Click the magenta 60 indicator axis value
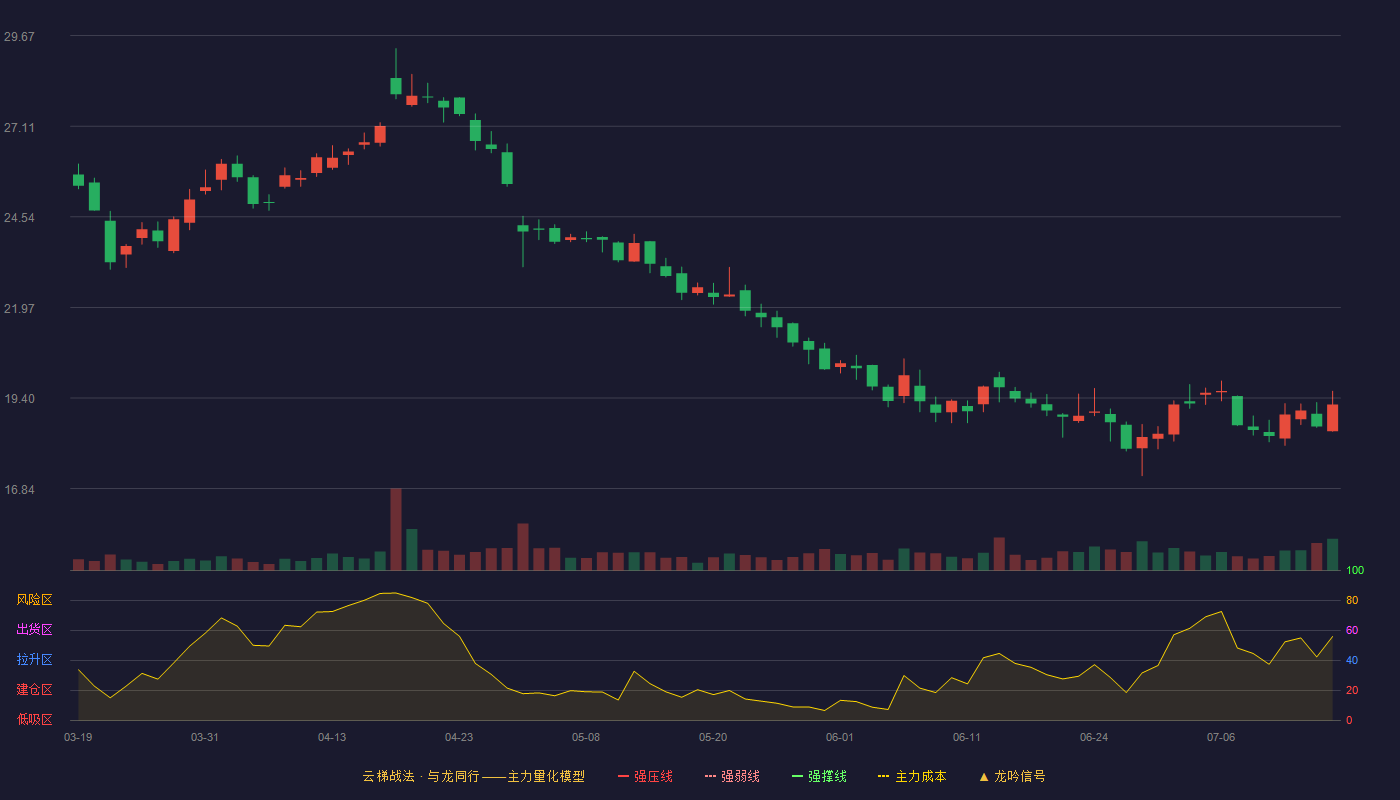This screenshot has height=800, width=1400. [x=1352, y=630]
